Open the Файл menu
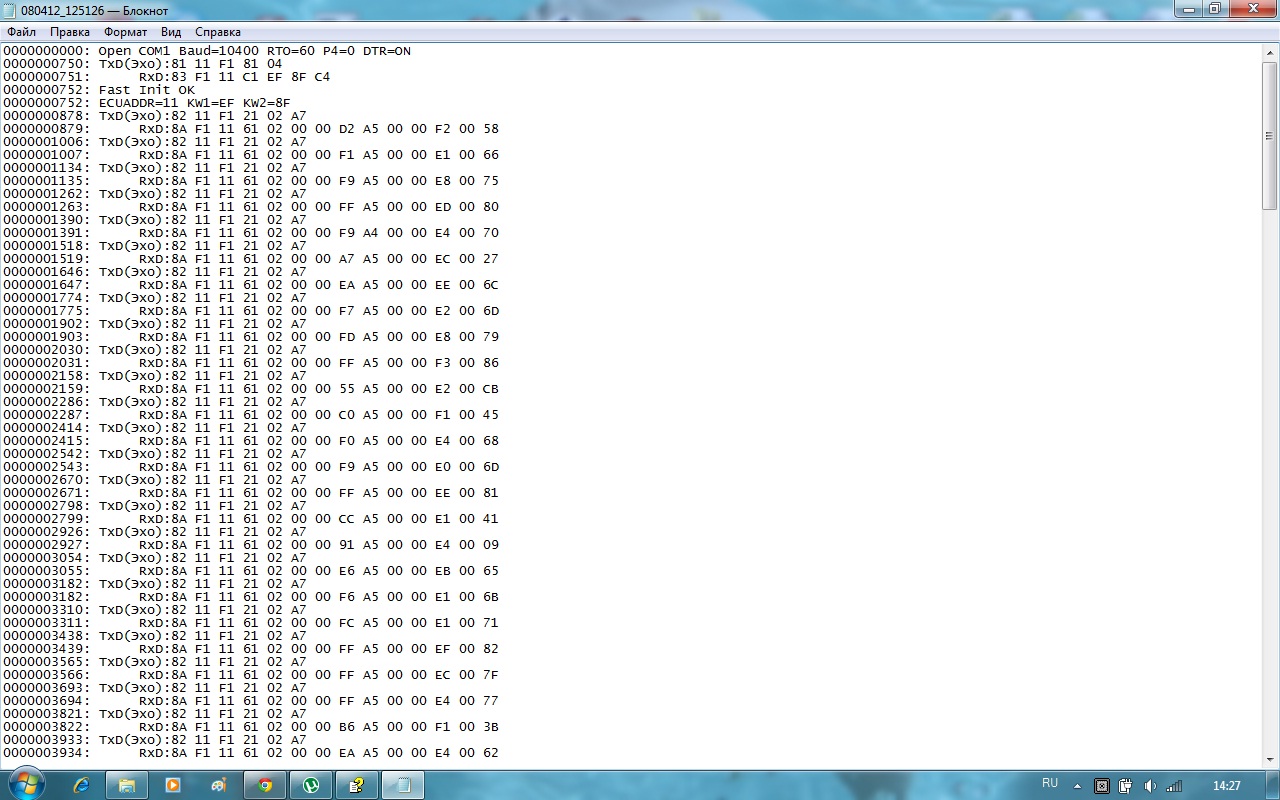Screen dimensions: 1280x800 21,32
